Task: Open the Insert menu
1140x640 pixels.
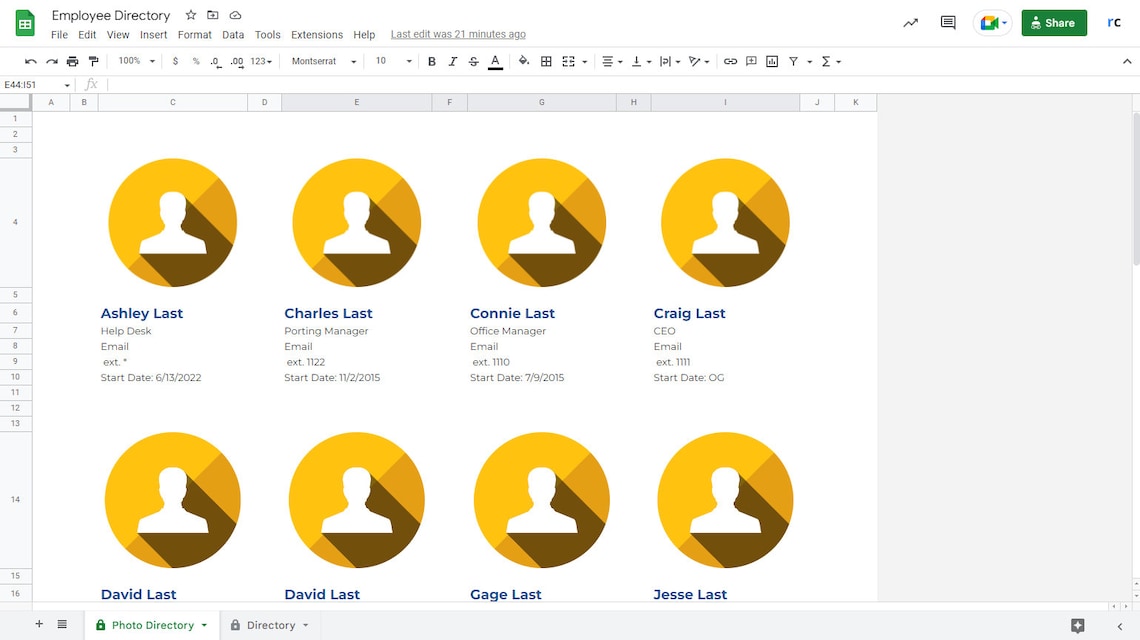Action: [153, 34]
